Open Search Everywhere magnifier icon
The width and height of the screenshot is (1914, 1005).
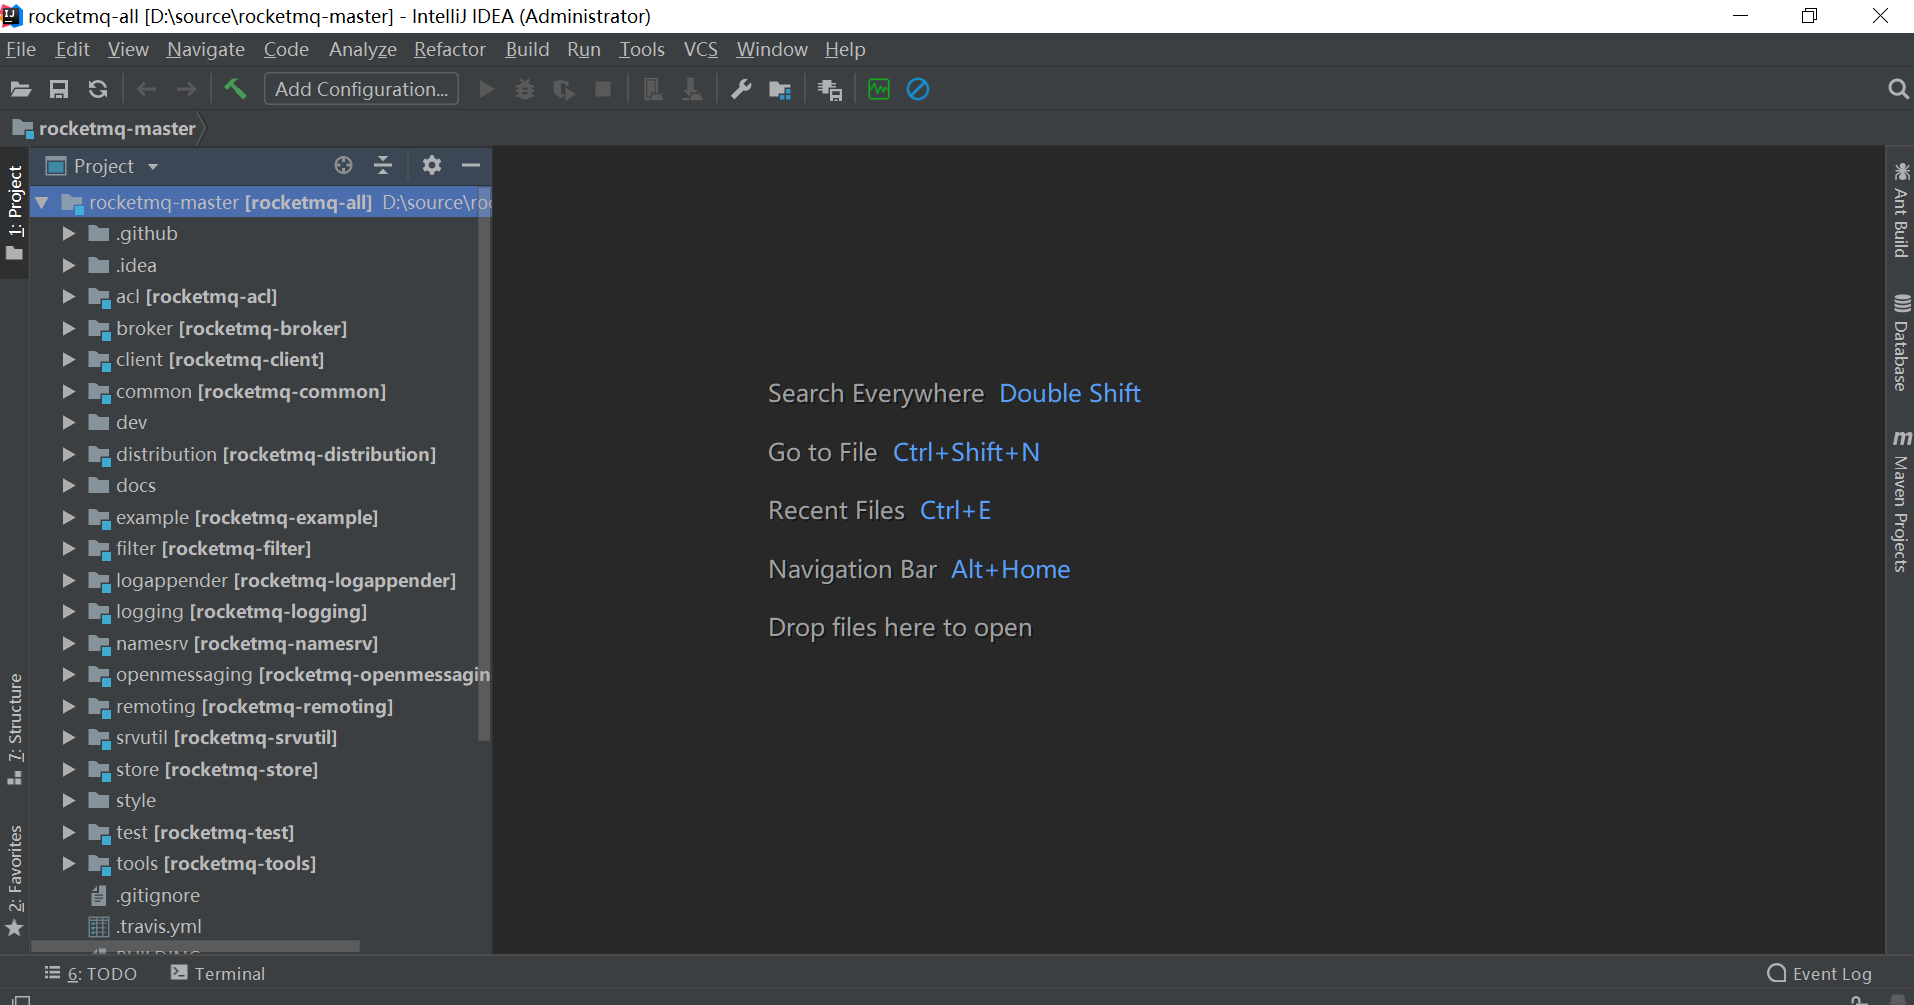pyautogui.click(x=1898, y=89)
